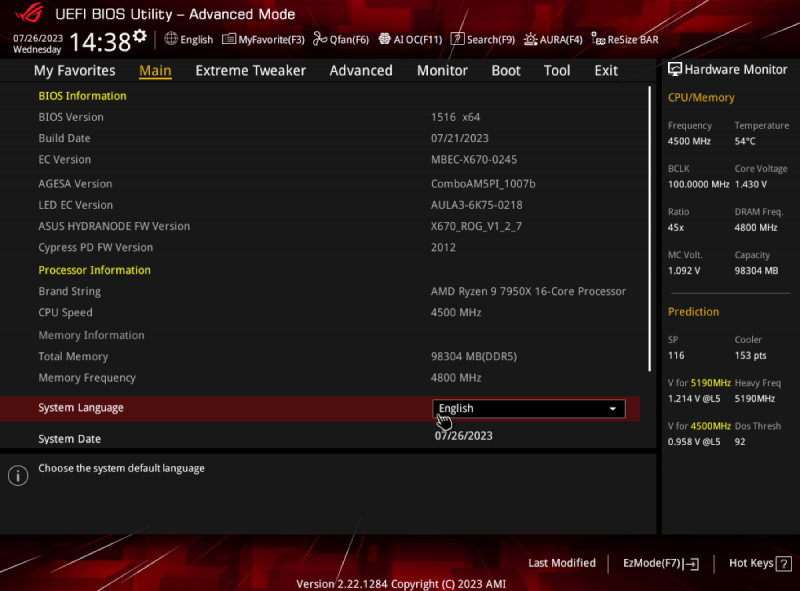
Task: Click the Prediction heading
Action: click(693, 312)
